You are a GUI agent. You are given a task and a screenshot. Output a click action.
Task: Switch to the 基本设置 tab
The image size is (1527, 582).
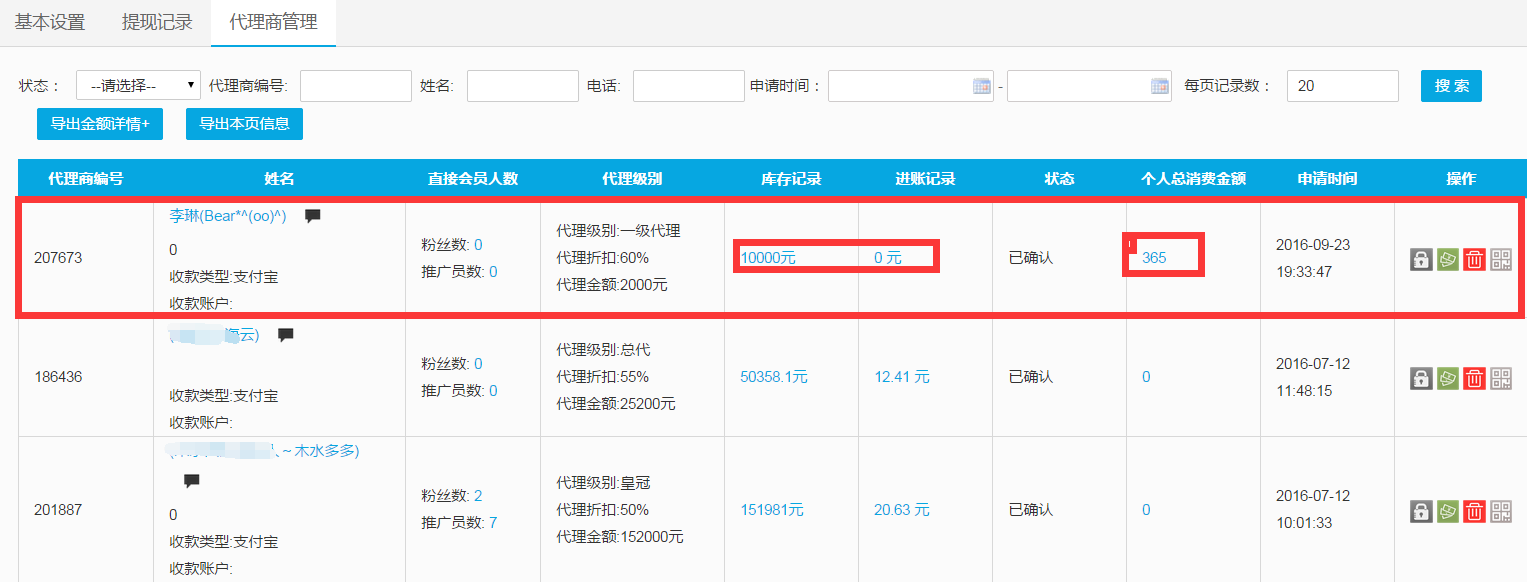[50, 22]
